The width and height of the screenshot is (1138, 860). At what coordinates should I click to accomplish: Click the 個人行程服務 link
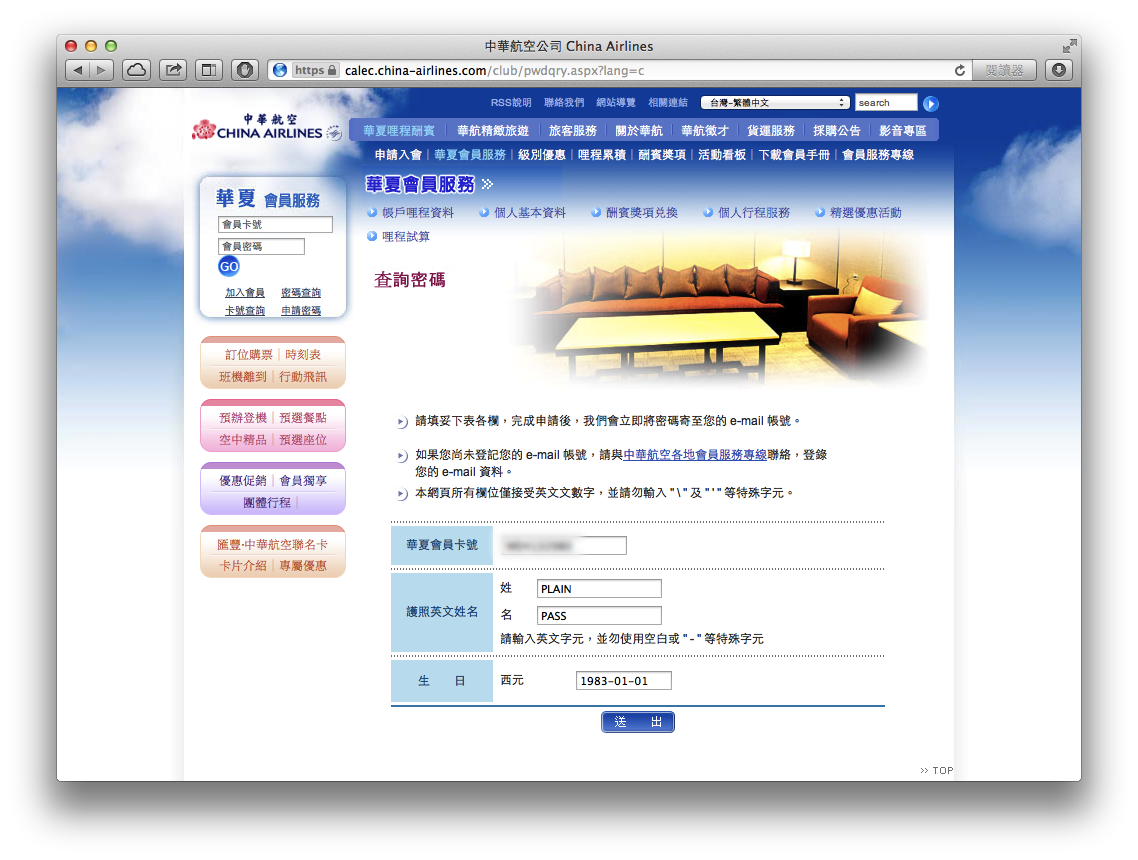pos(753,213)
